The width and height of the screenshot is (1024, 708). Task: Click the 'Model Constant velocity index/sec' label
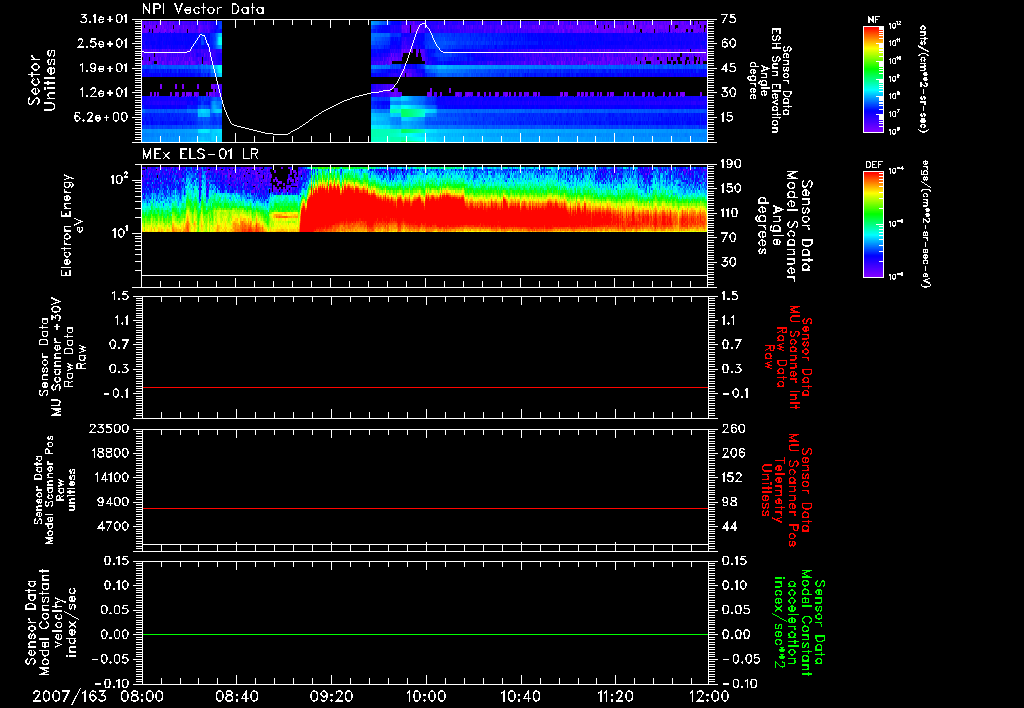50,620
